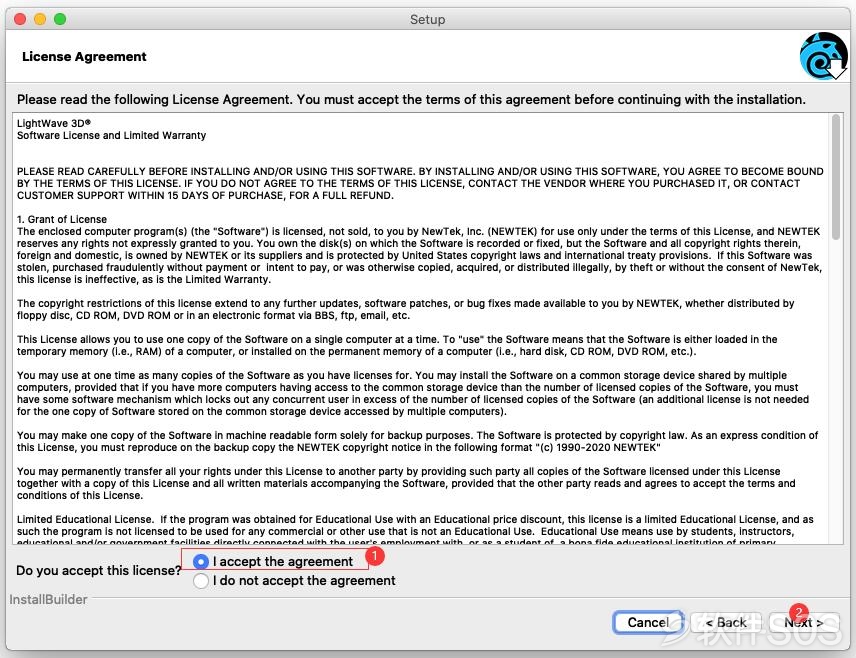
Task: Go back with the '< Back' button
Action: pos(726,623)
